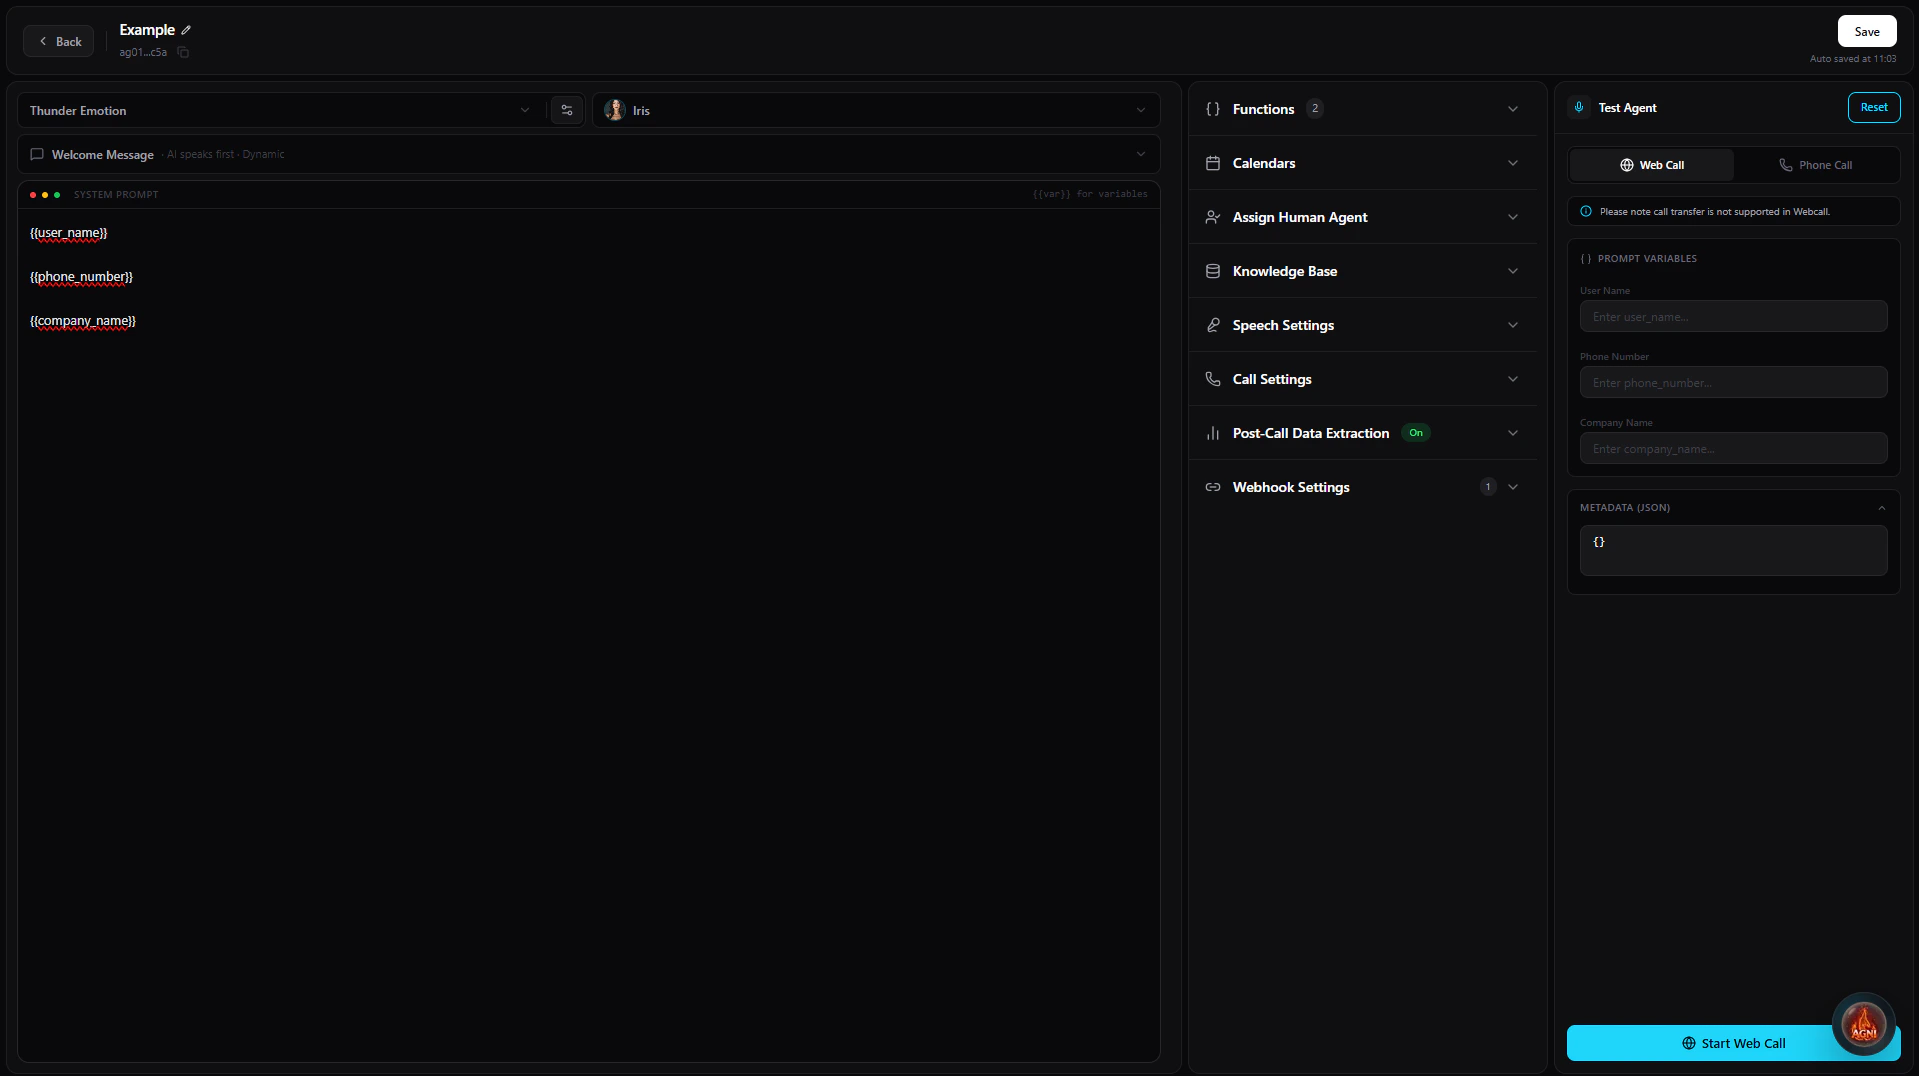
Task: Click the Webhook Settings label
Action: [x=1291, y=487]
